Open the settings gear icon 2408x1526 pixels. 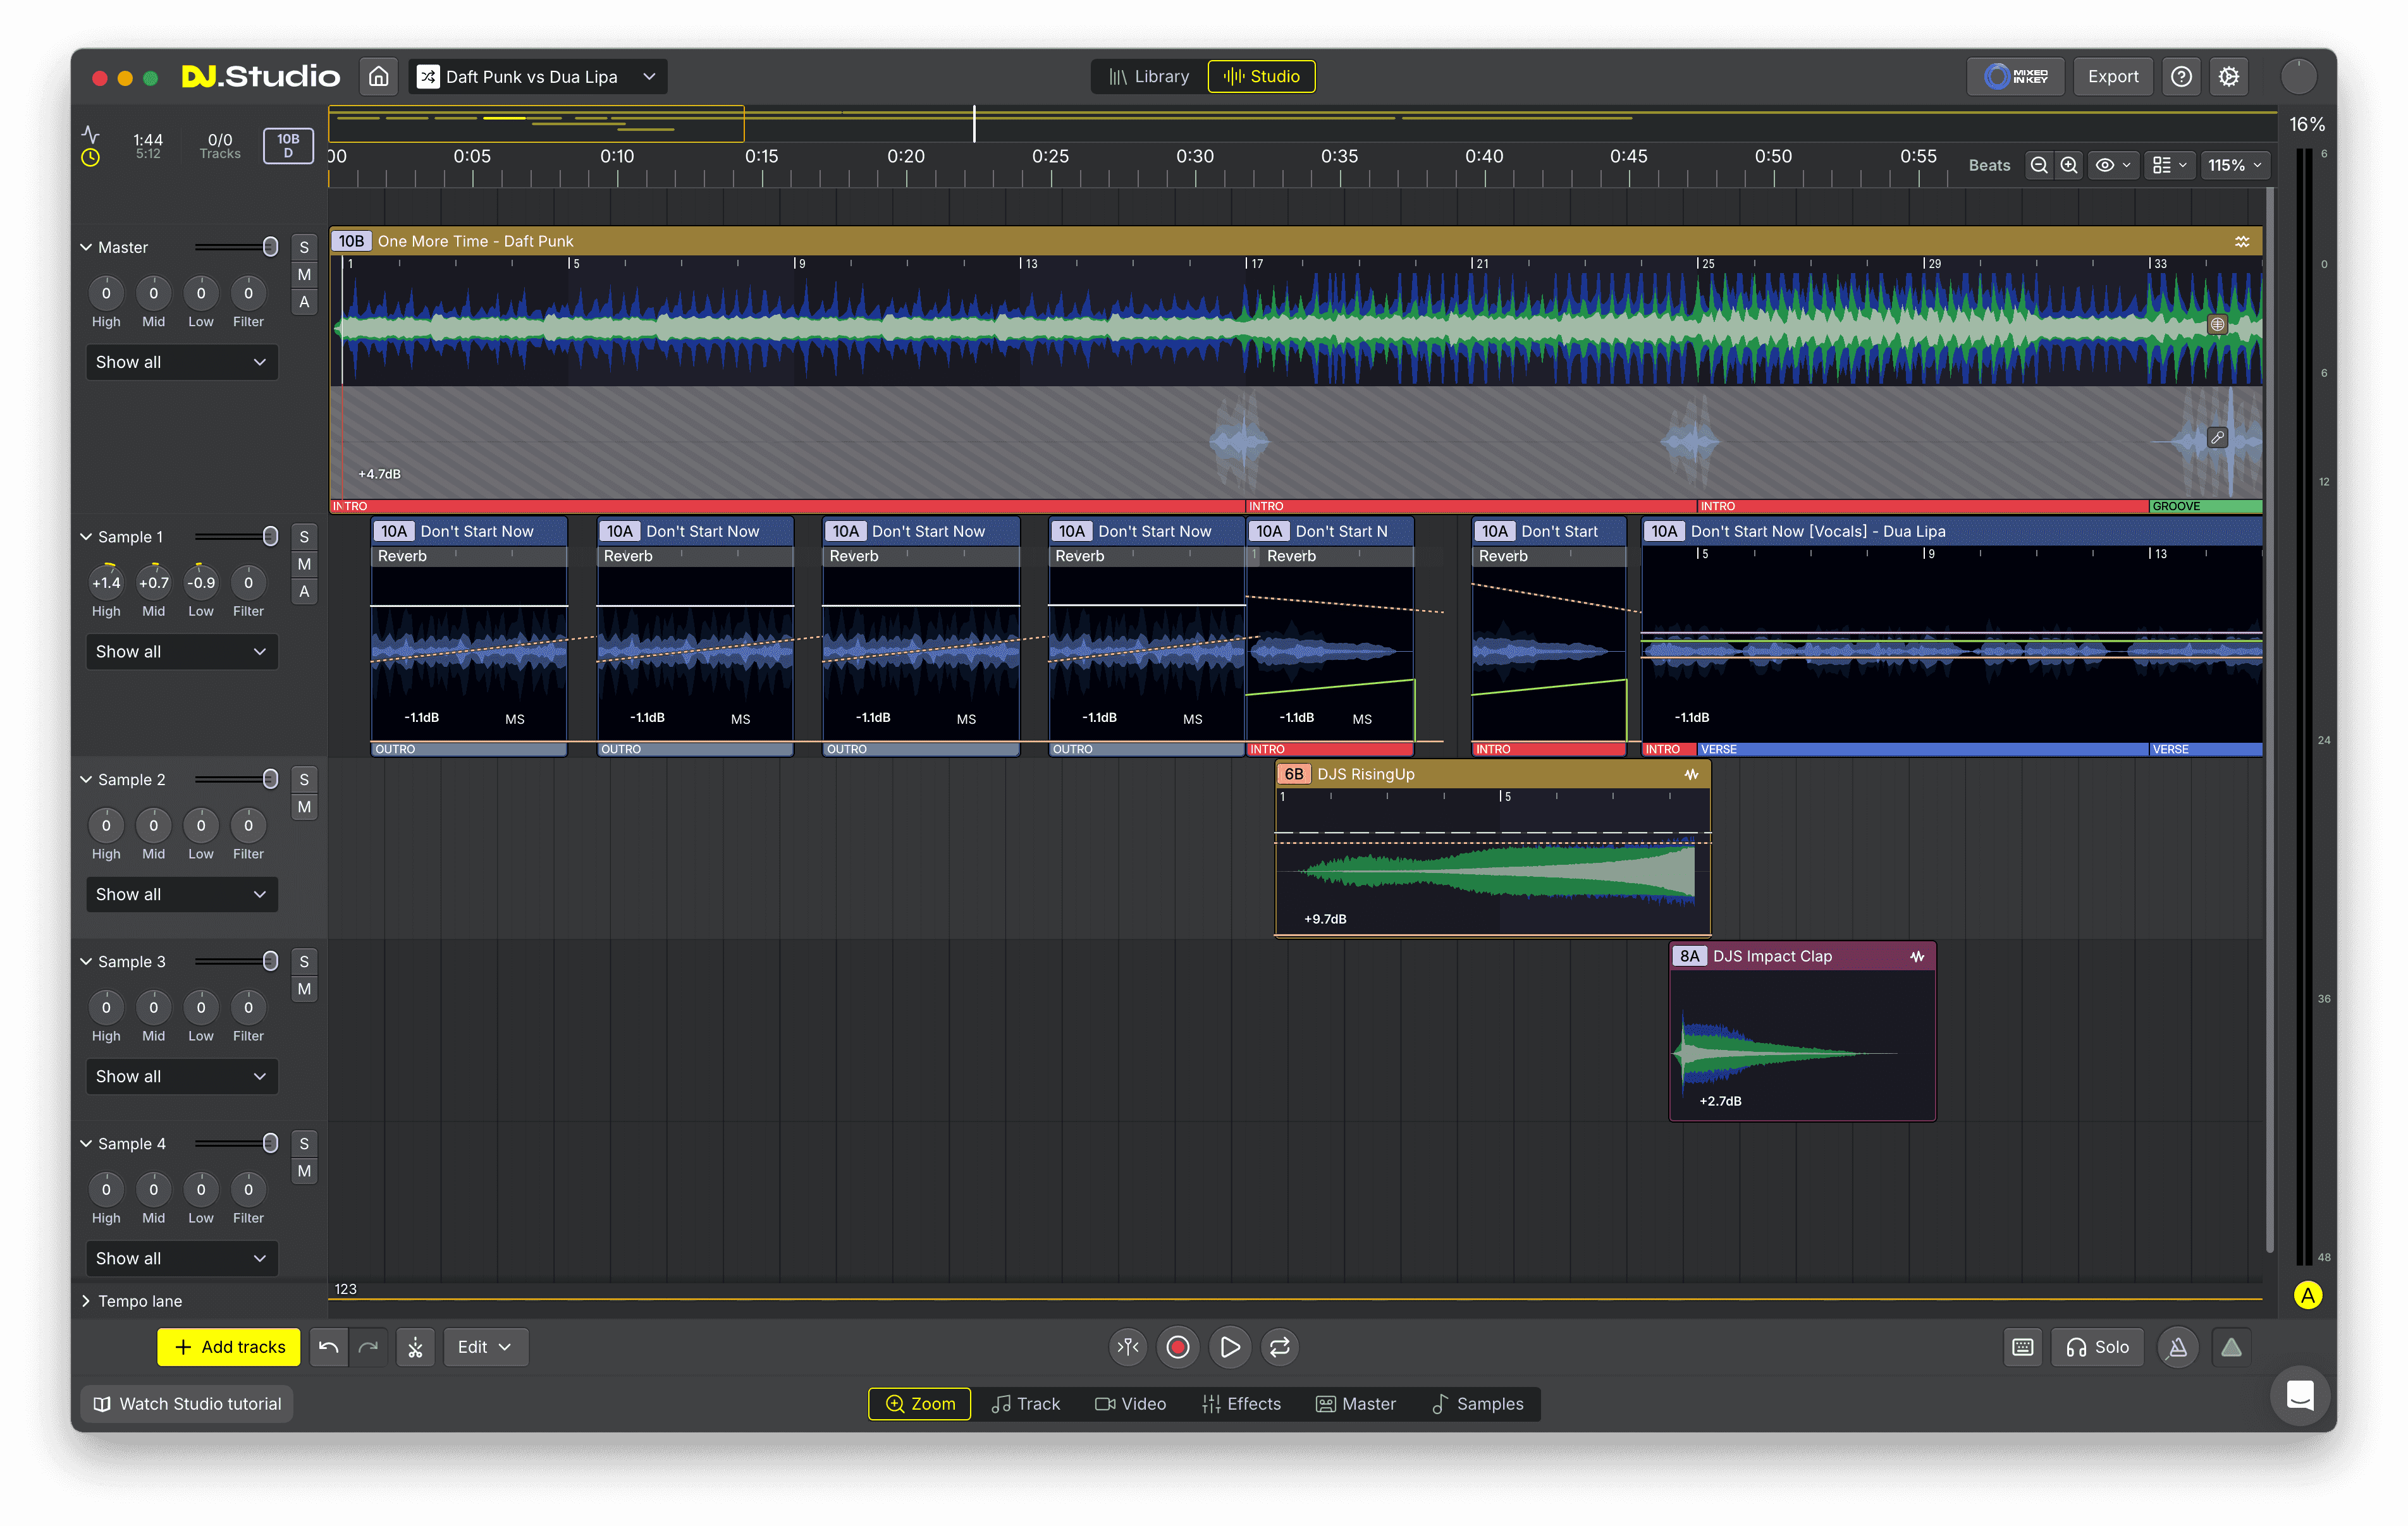pos(2229,76)
